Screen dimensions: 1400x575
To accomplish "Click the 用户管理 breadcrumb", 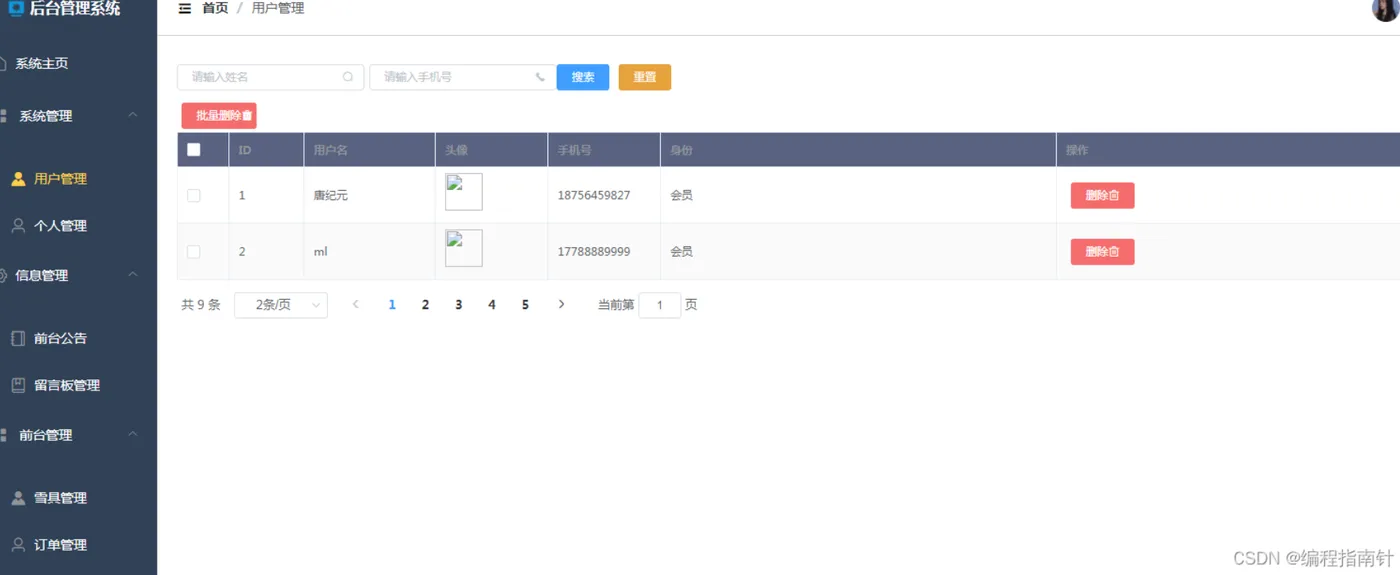I will pos(278,8).
